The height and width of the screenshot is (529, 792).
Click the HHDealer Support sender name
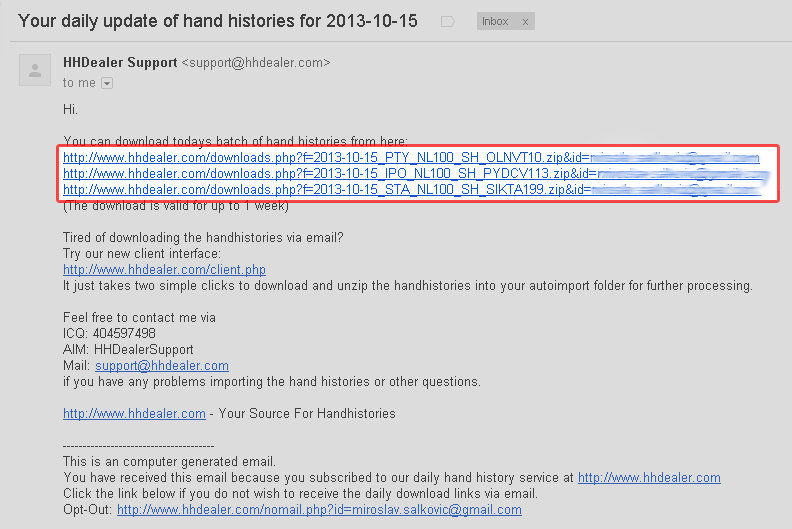pyautogui.click(x=119, y=62)
